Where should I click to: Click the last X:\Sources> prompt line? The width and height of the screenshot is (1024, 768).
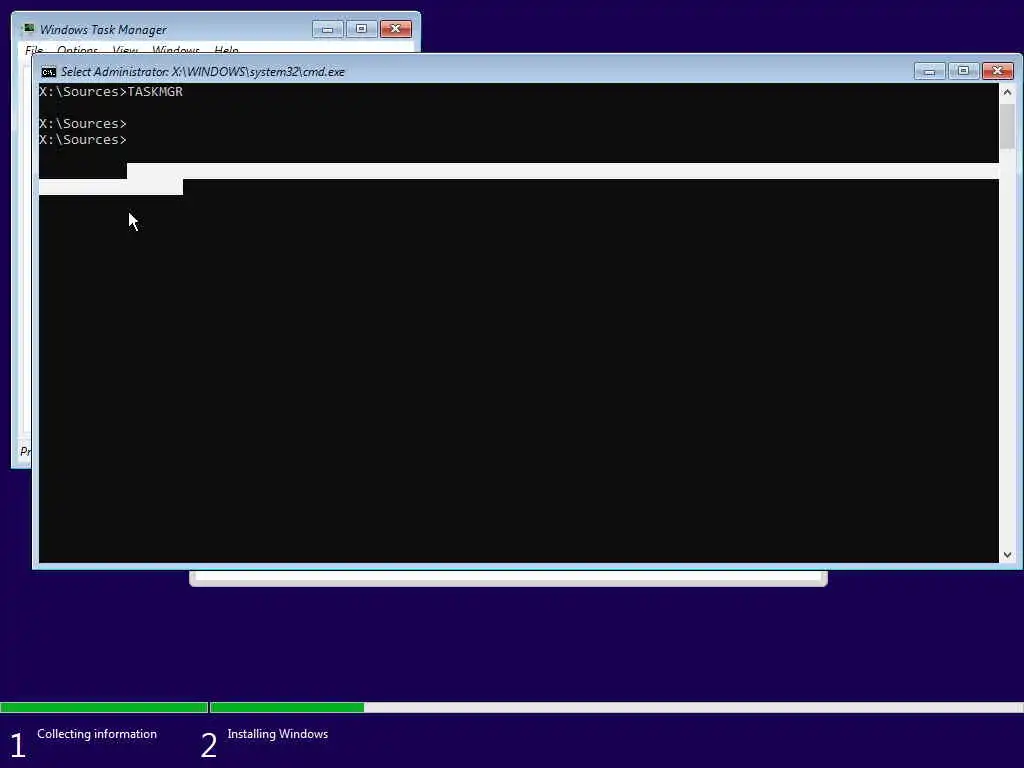(x=83, y=140)
